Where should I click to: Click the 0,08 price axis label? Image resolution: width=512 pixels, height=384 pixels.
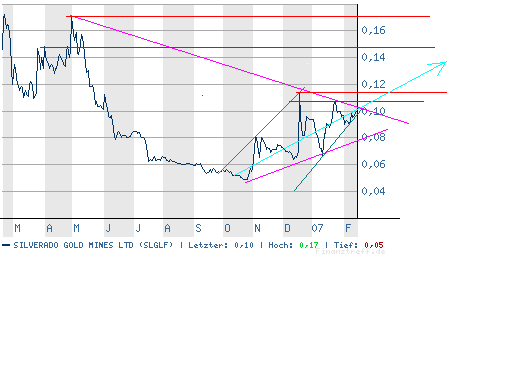click(x=373, y=137)
